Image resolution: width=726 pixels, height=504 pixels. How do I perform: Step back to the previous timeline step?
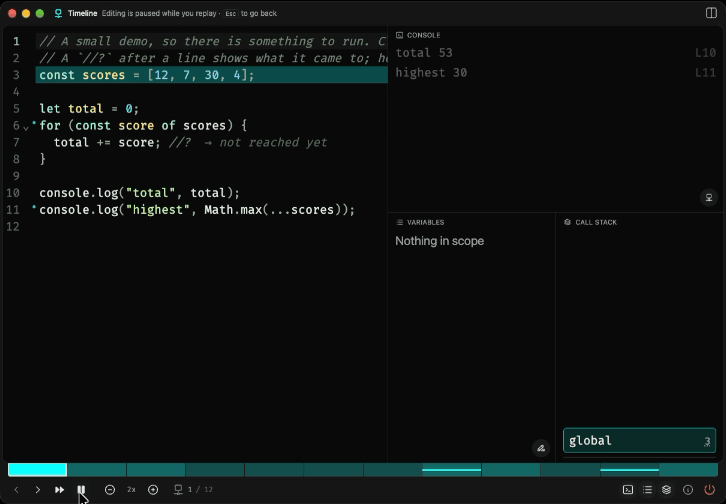click(x=17, y=490)
